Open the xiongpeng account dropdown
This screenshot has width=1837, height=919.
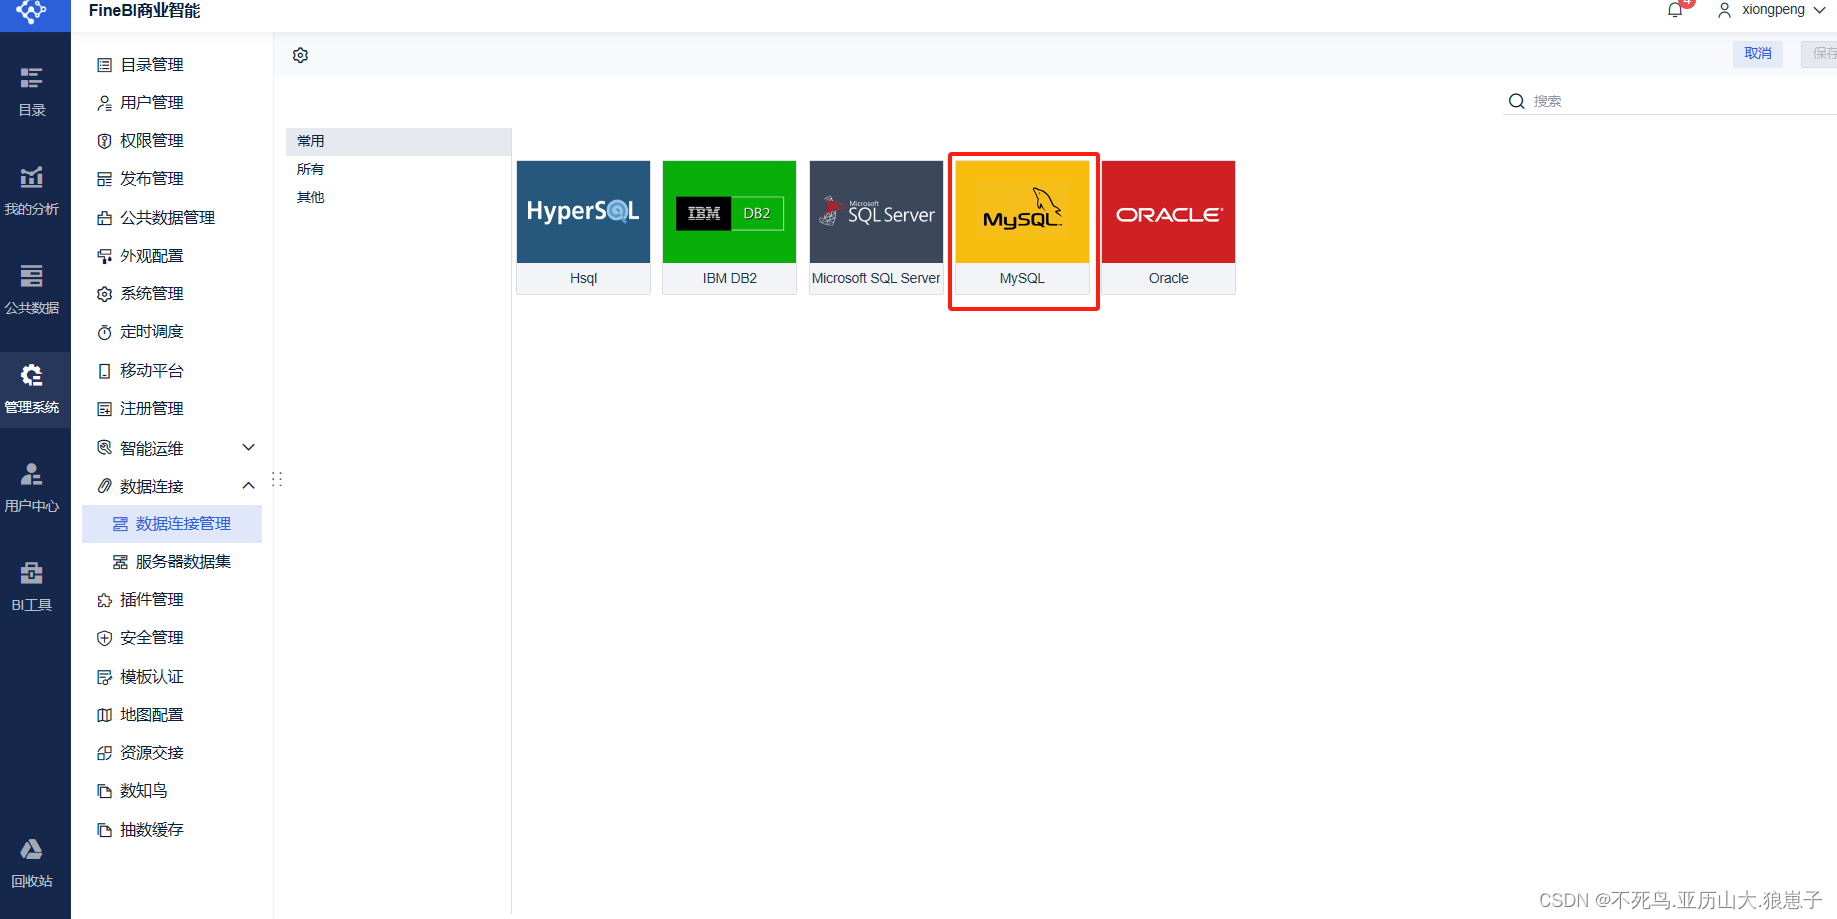coord(1770,10)
